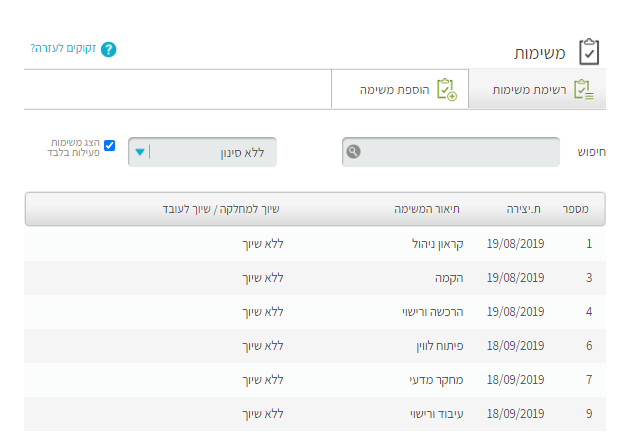Click task number 9 in the מספר column
Image resolution: width=619 pixels, height=443 pixels.
pos(589,414)
